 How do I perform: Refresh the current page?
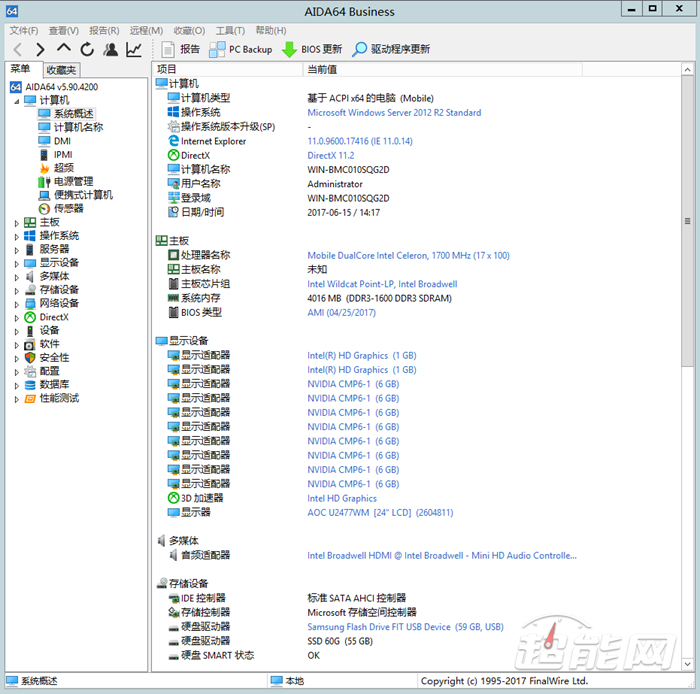click(87, 49)
